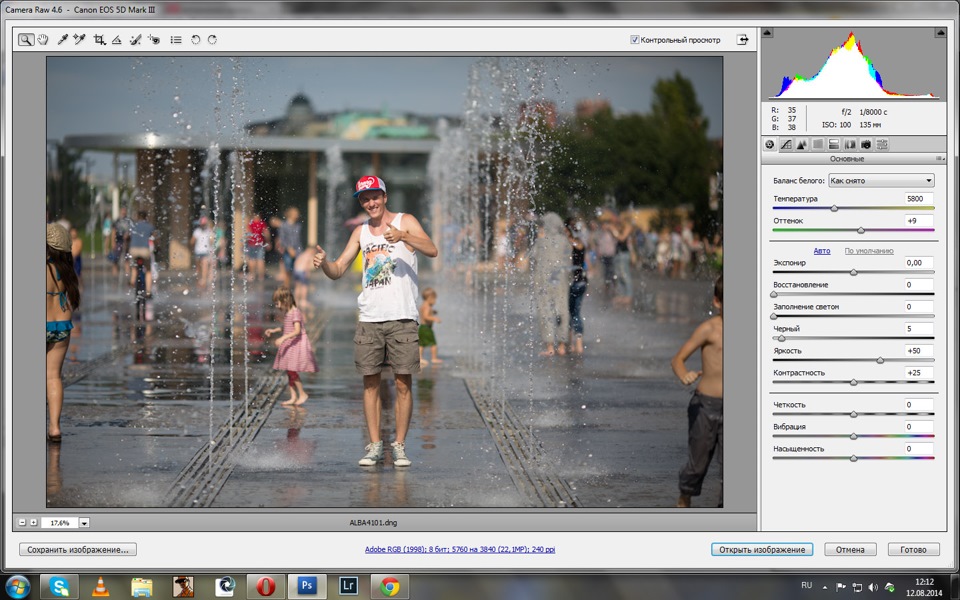Click the volume icon in system tray
Image resolution: width=960 pixels, height=600 pixels.
click(873, 587)
